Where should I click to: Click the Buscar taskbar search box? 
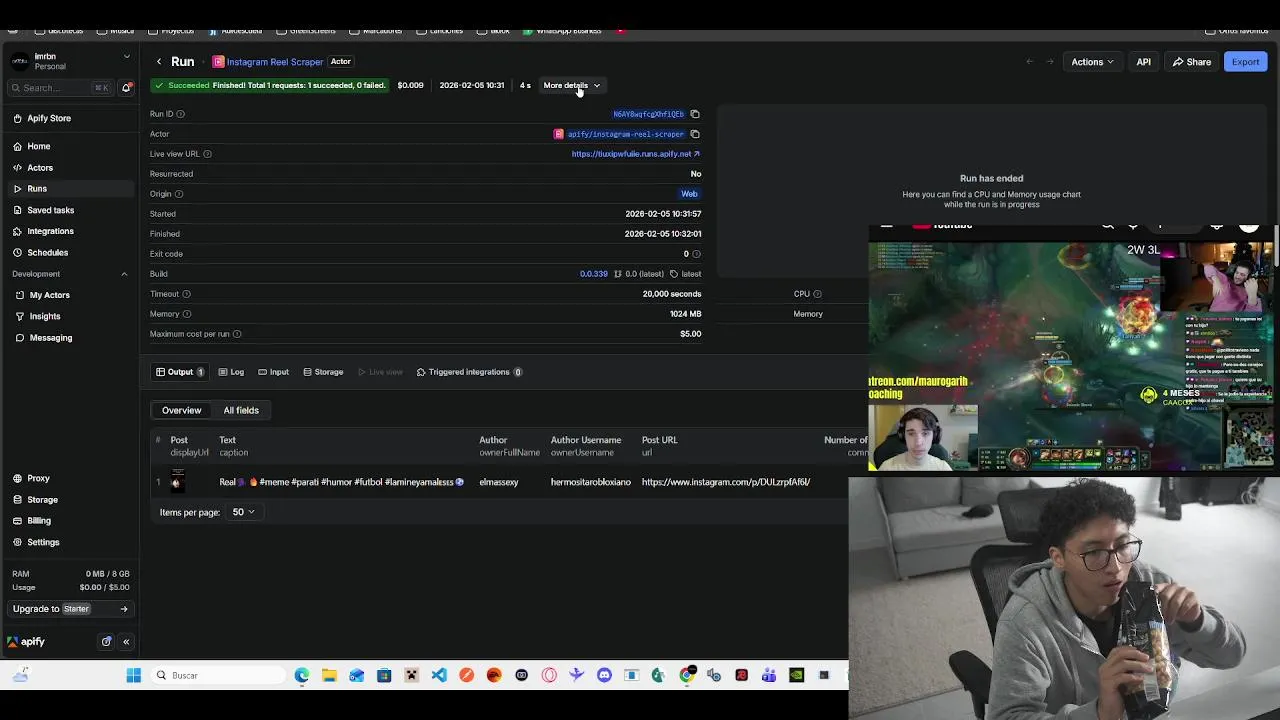(x=220, y=676)
